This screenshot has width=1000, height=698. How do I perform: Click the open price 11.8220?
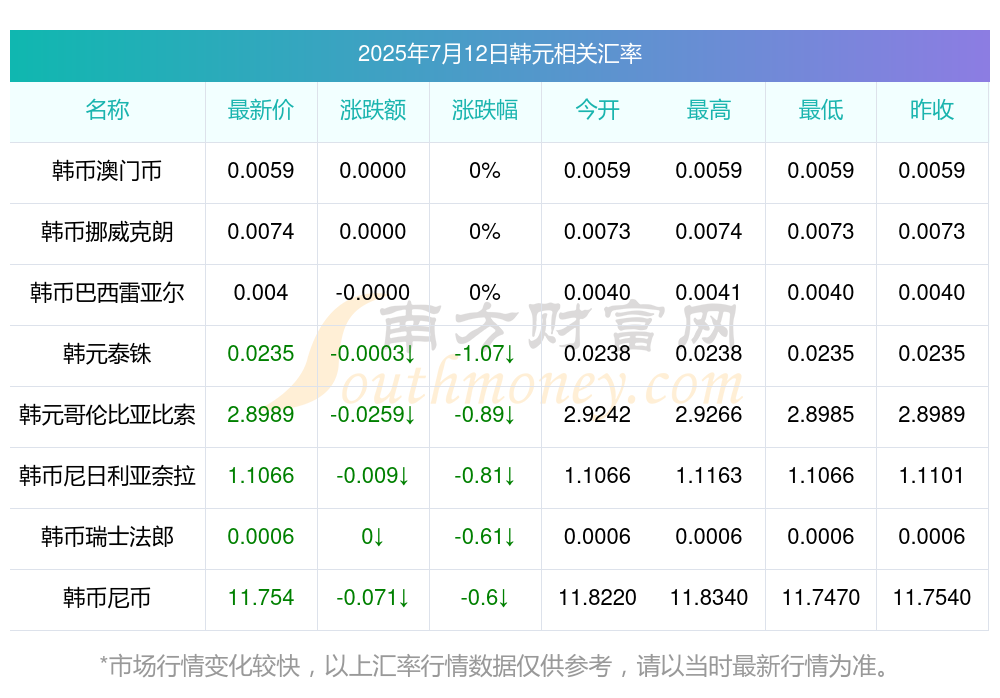597,598
